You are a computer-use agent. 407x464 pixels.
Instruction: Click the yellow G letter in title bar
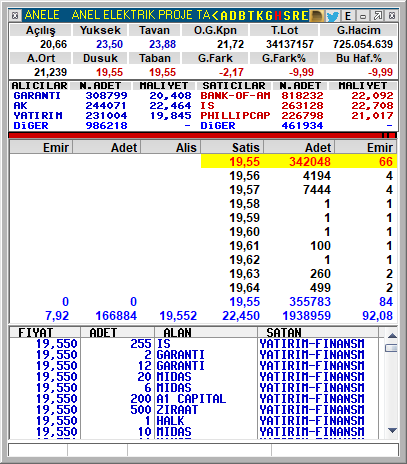click(269, 16)
